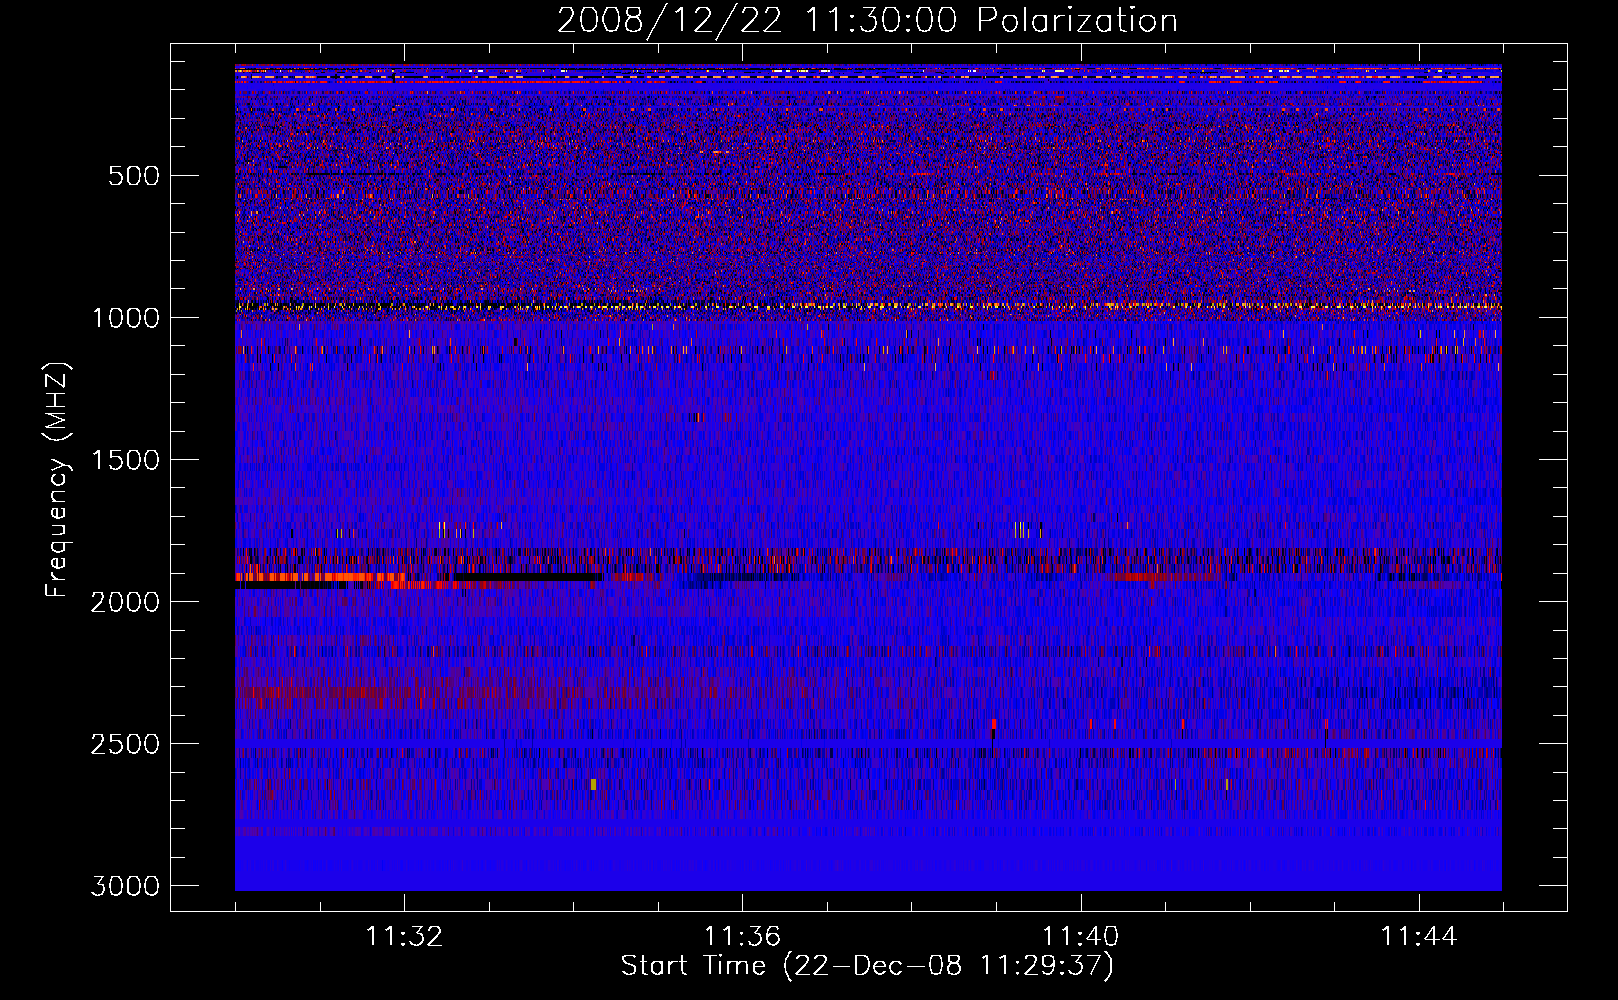Click the "Start Time (22-Dec-08 11:29:37)" axis label
The width and height of the screenshot is (1618, 1000).
(867, 966)
